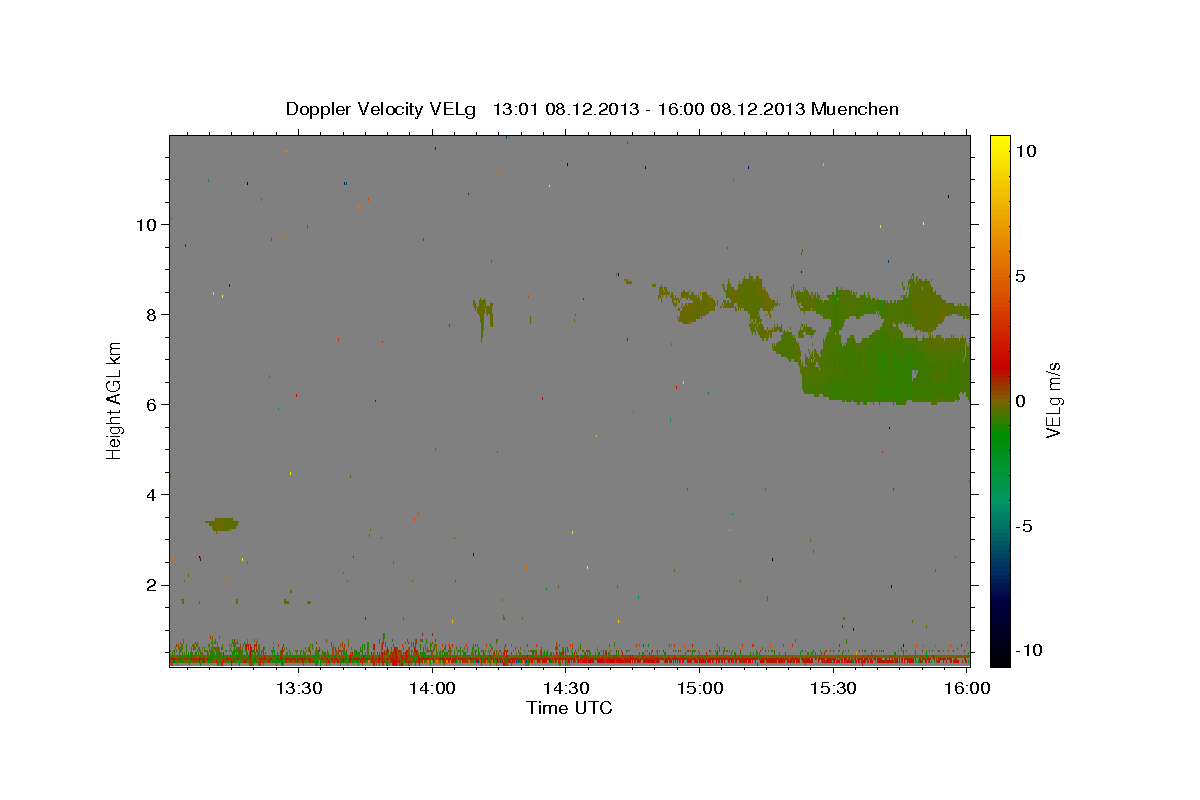
Task: Click the small cloud echo near 3.4 km
Action: pyautogui.click(x=222, y=524)
